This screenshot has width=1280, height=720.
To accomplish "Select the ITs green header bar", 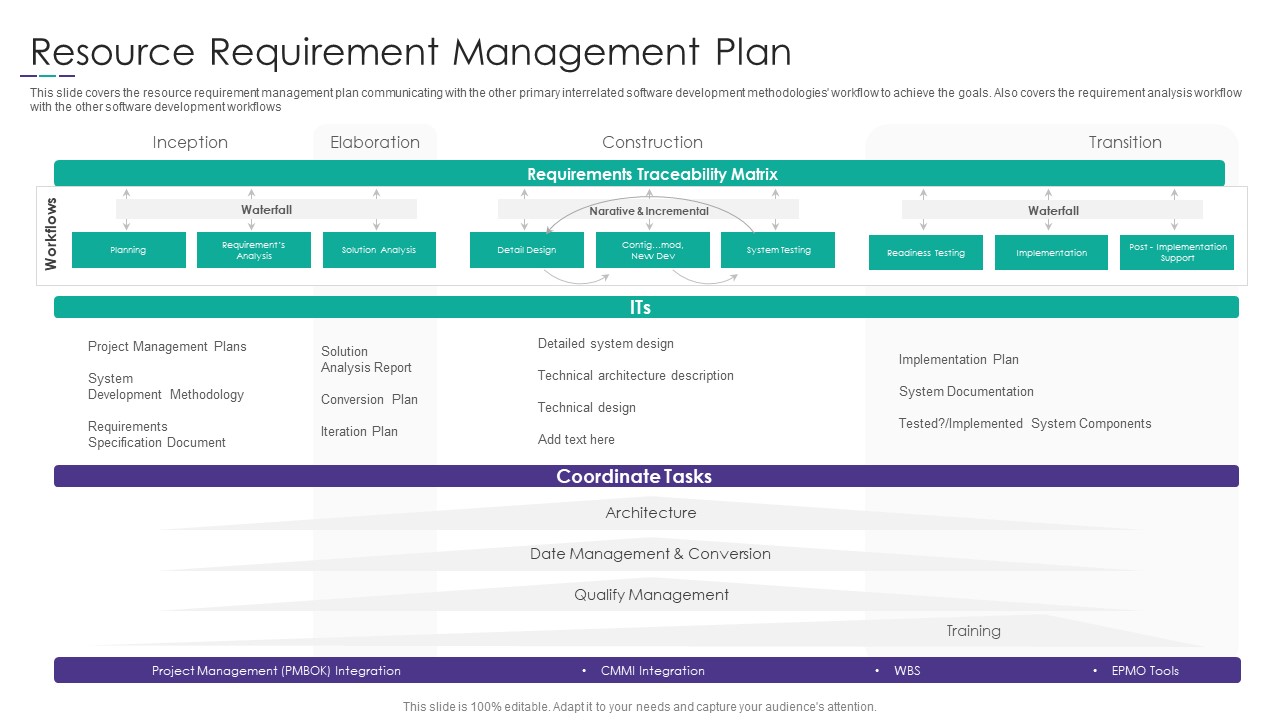I will coord(646,307).
